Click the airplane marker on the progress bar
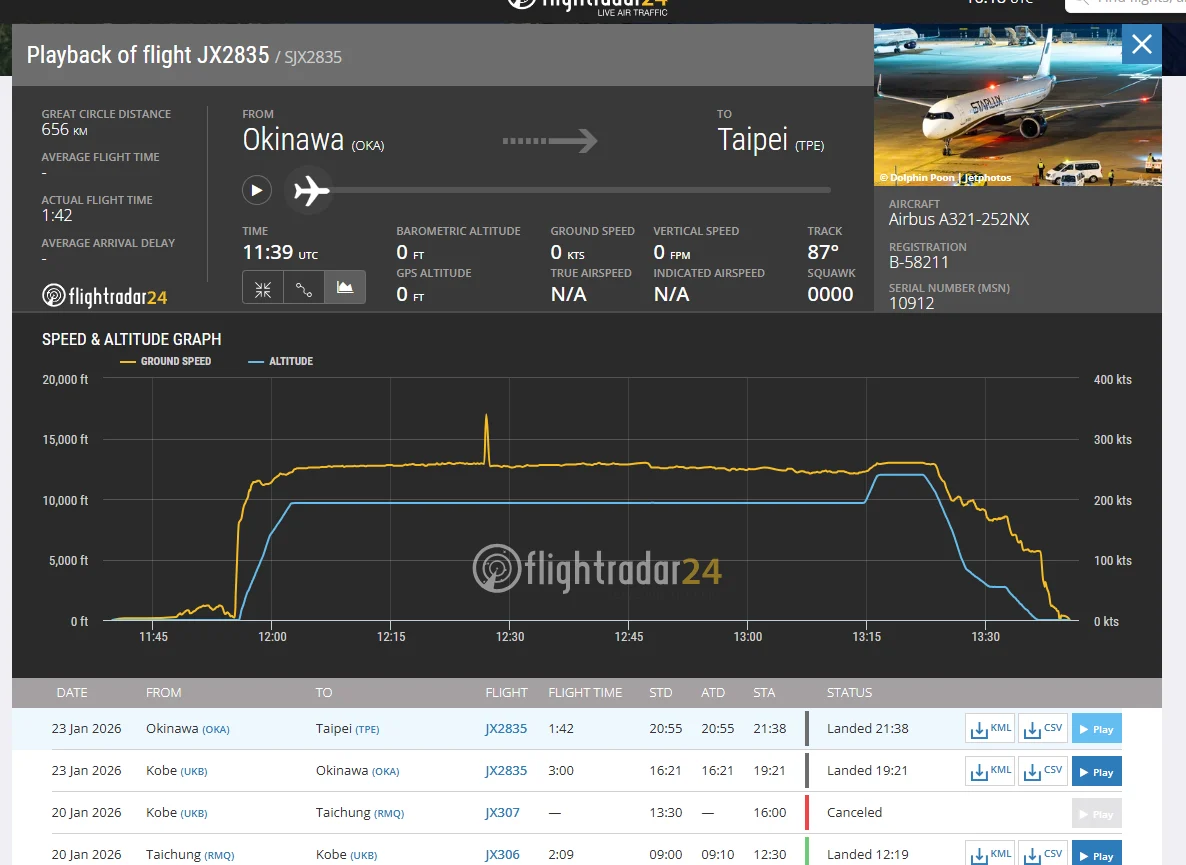Viewport: 1186px width, 865px height. (311, 191)
